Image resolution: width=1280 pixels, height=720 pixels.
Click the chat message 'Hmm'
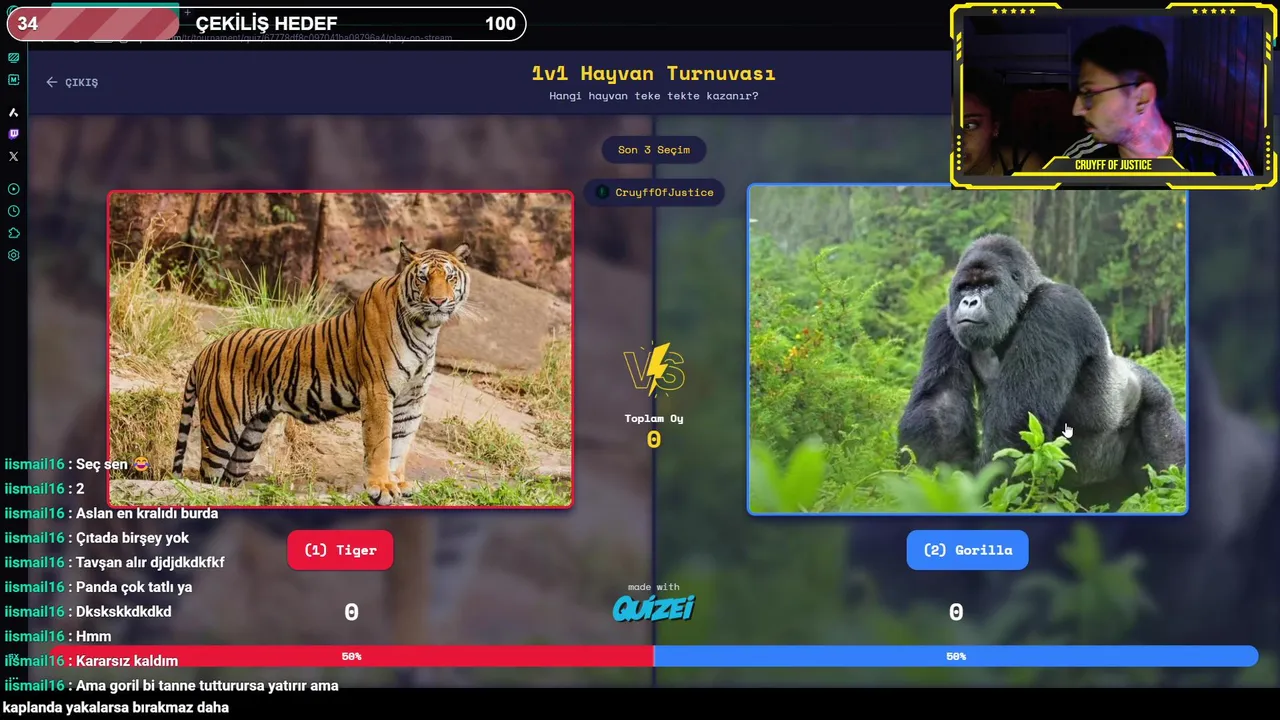point(93,636)
